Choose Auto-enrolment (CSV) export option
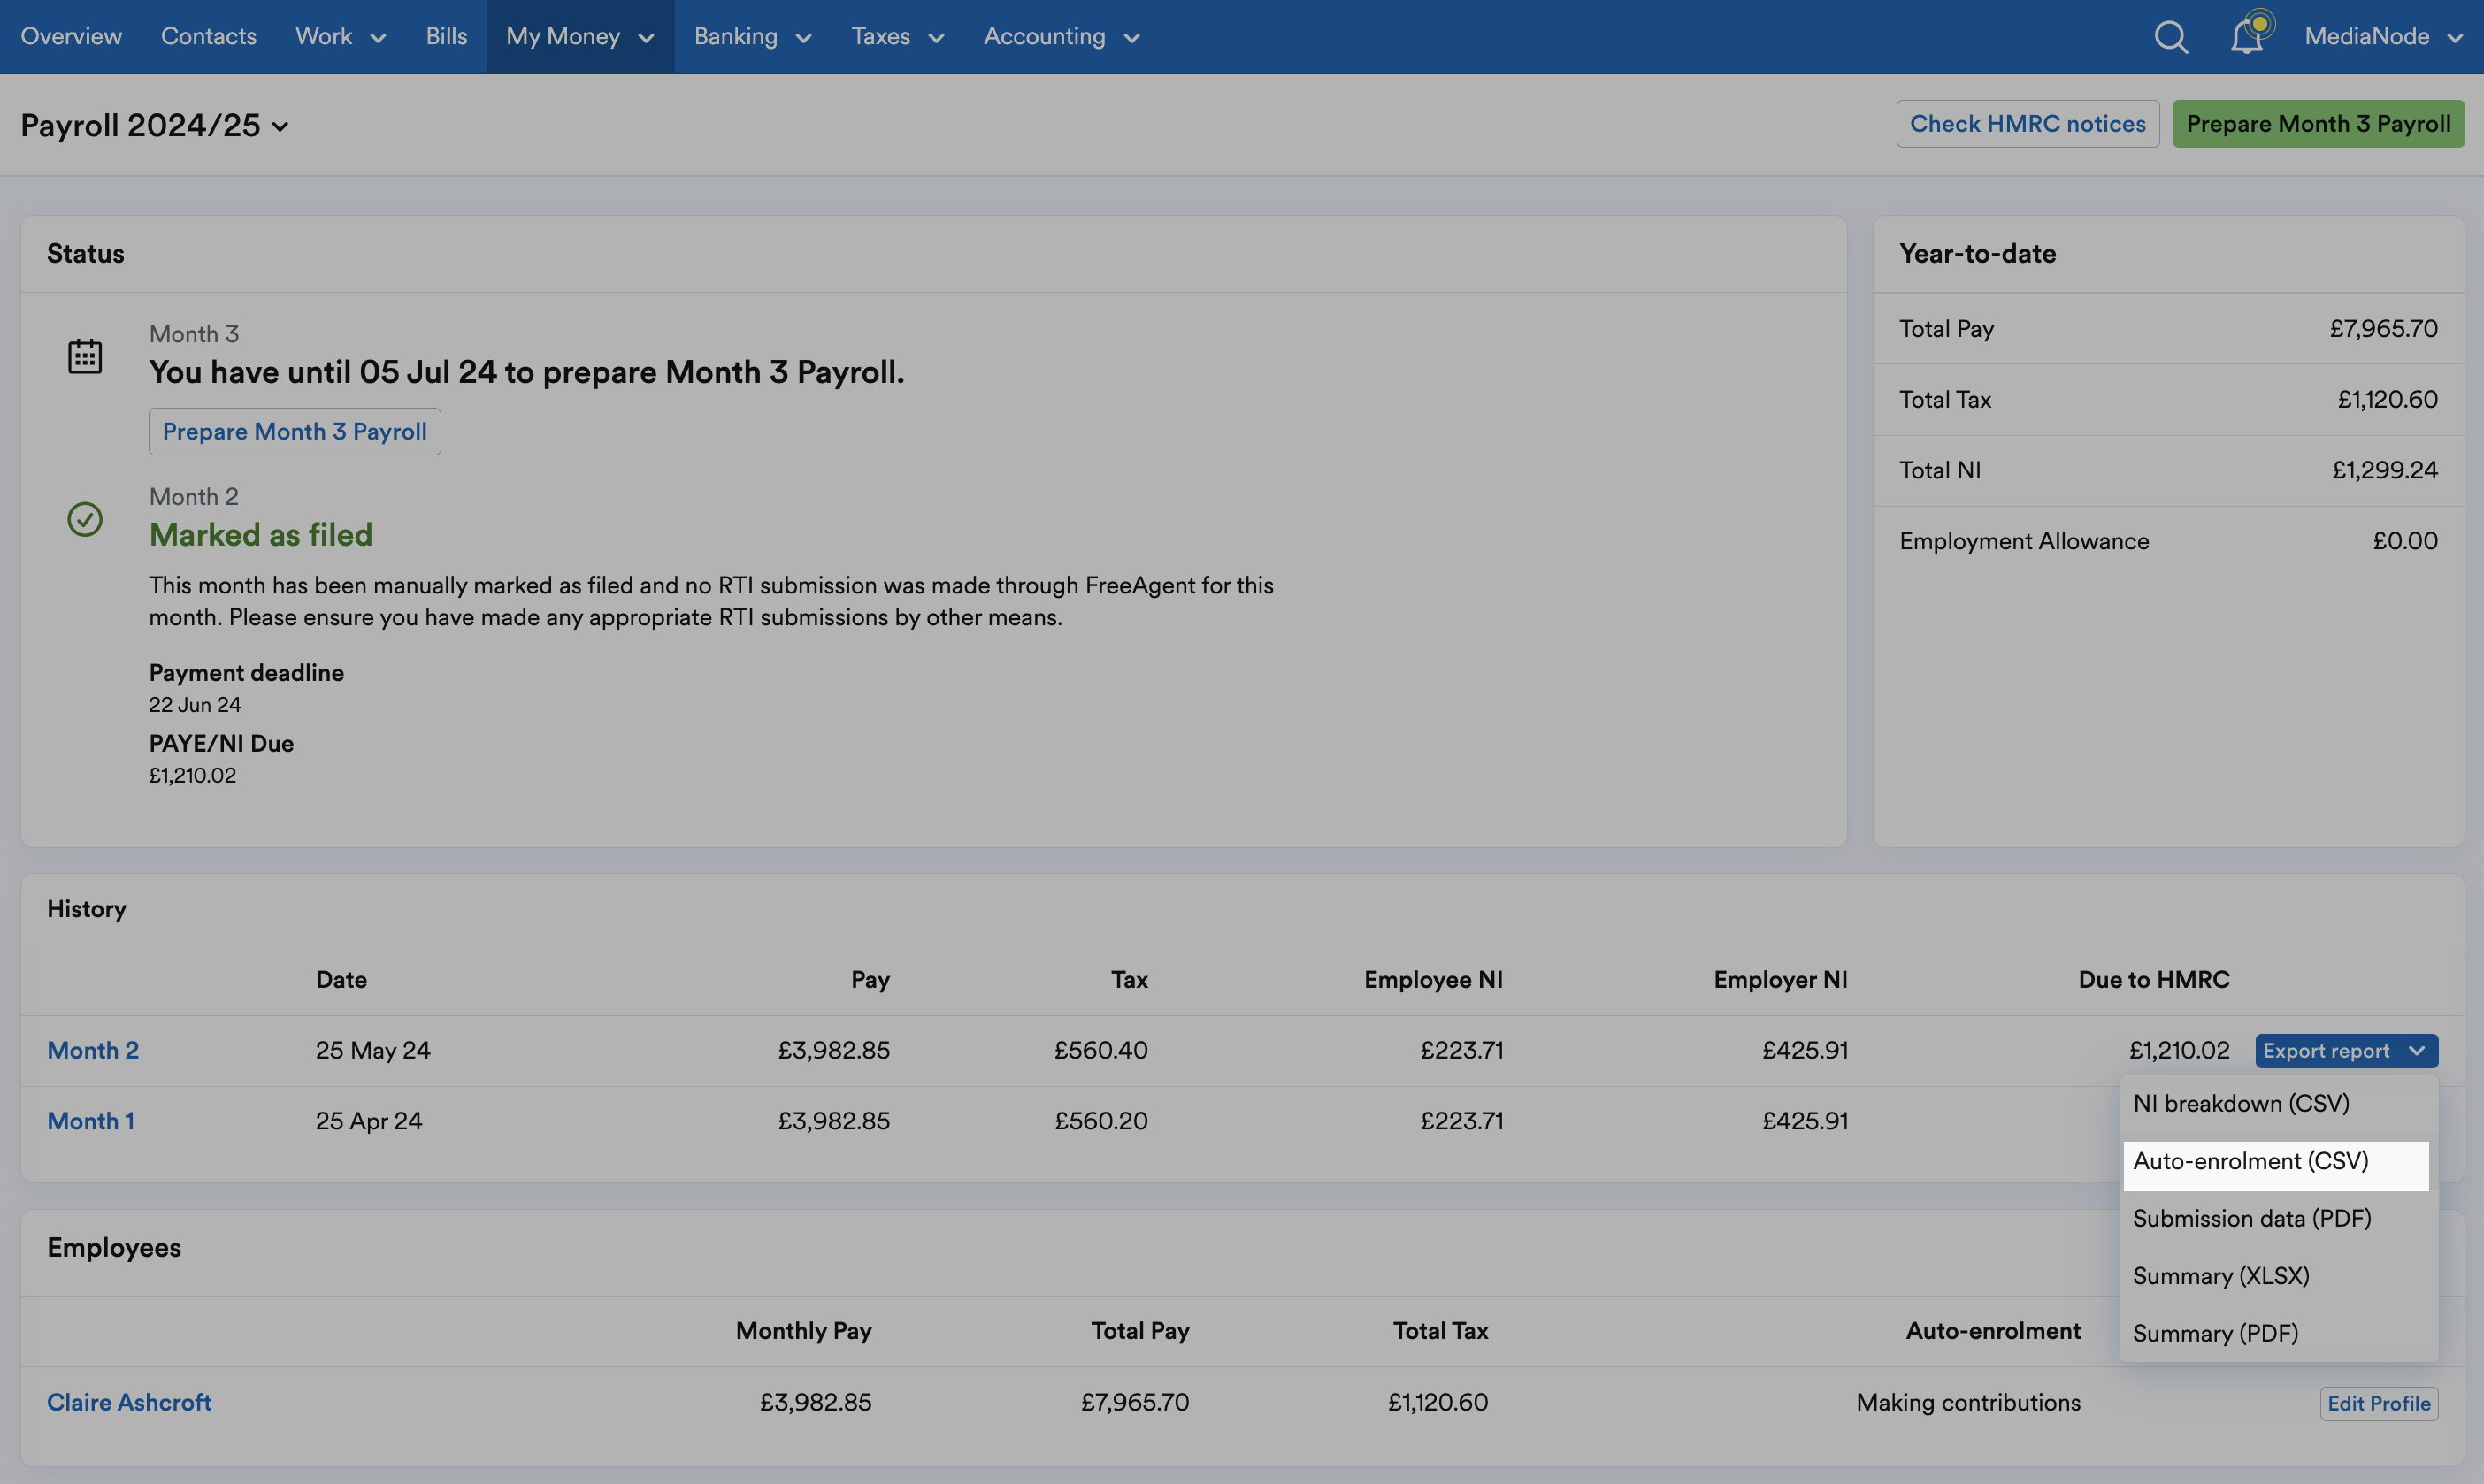Screen dimensions: 2484x1484 click(2276, 1166)
